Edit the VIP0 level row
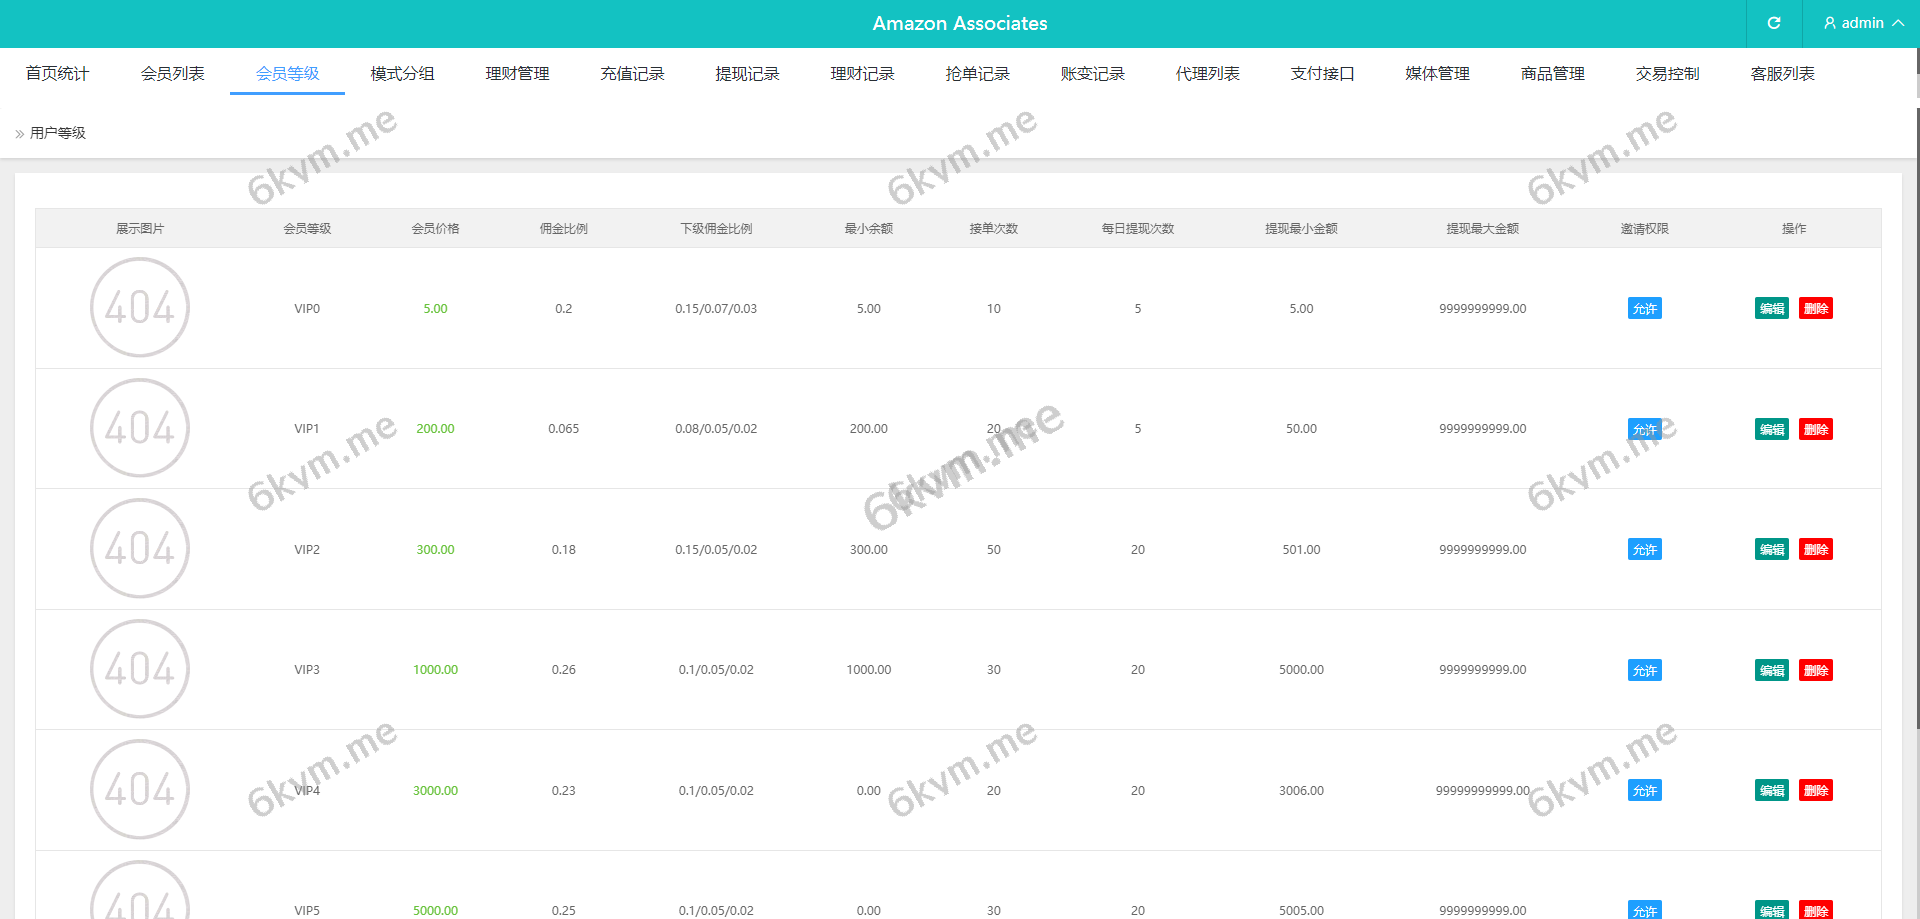Image resolution: width=1920 pixels, height=919 pixels. coord(1771,309)
